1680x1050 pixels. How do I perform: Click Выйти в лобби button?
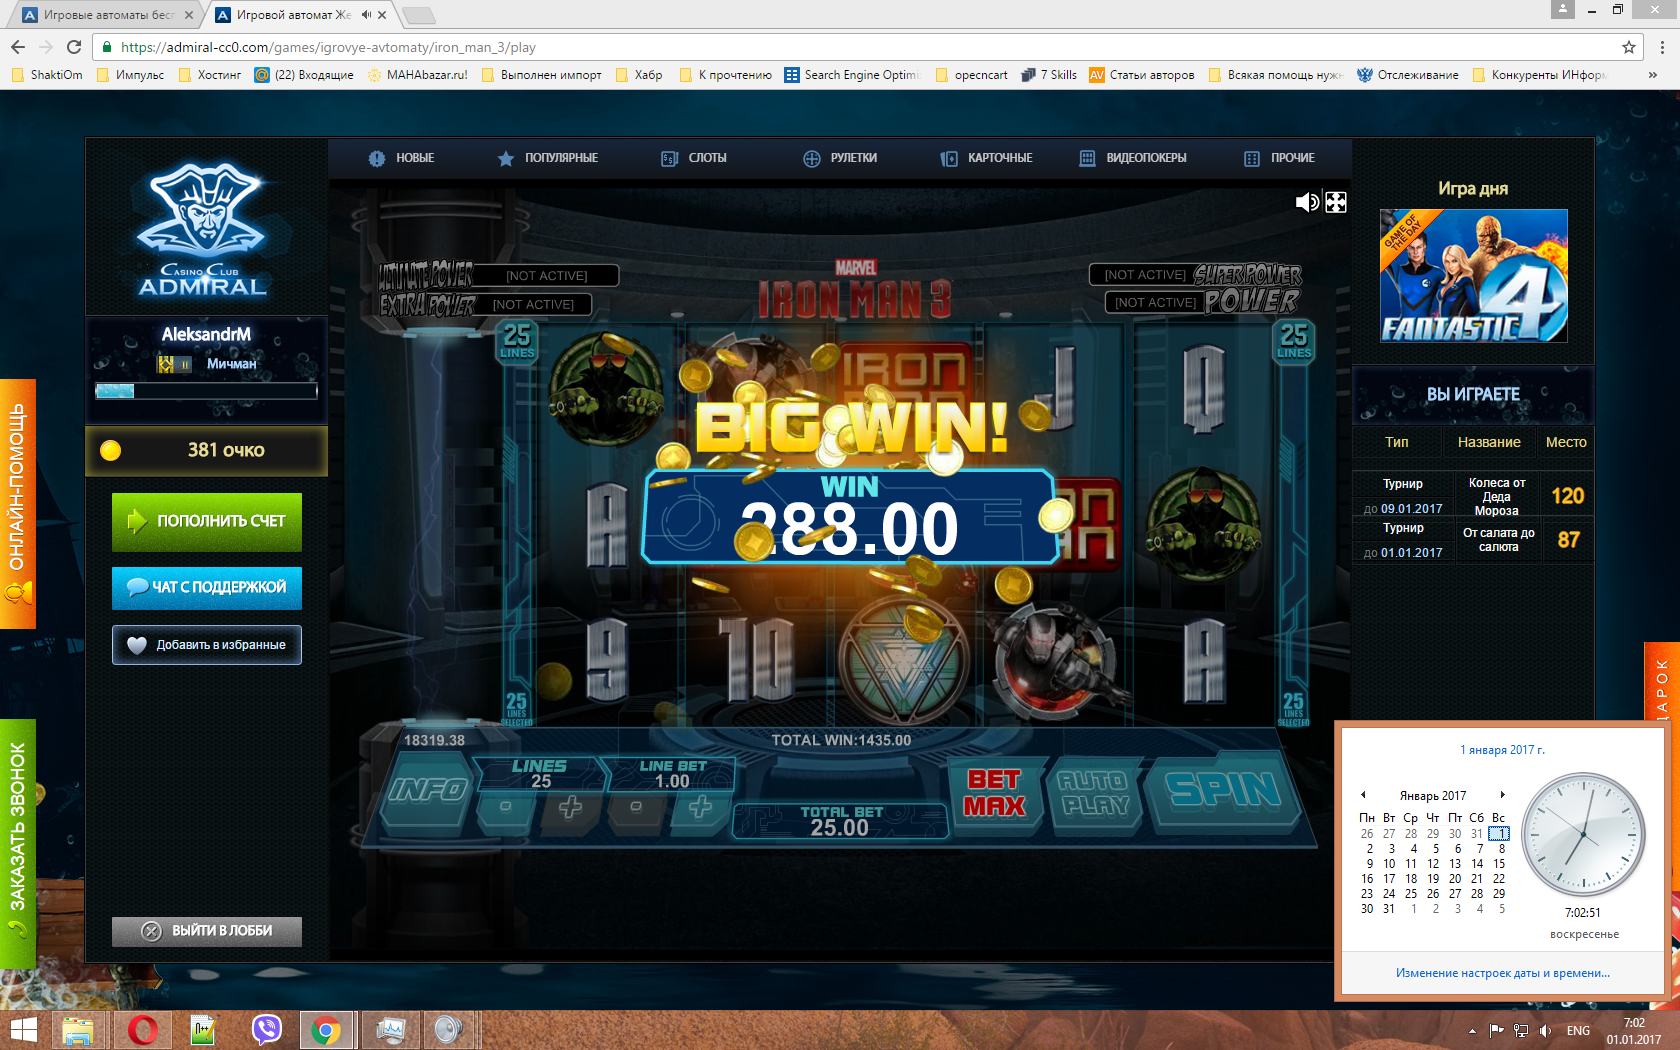[x=207, y=931]
